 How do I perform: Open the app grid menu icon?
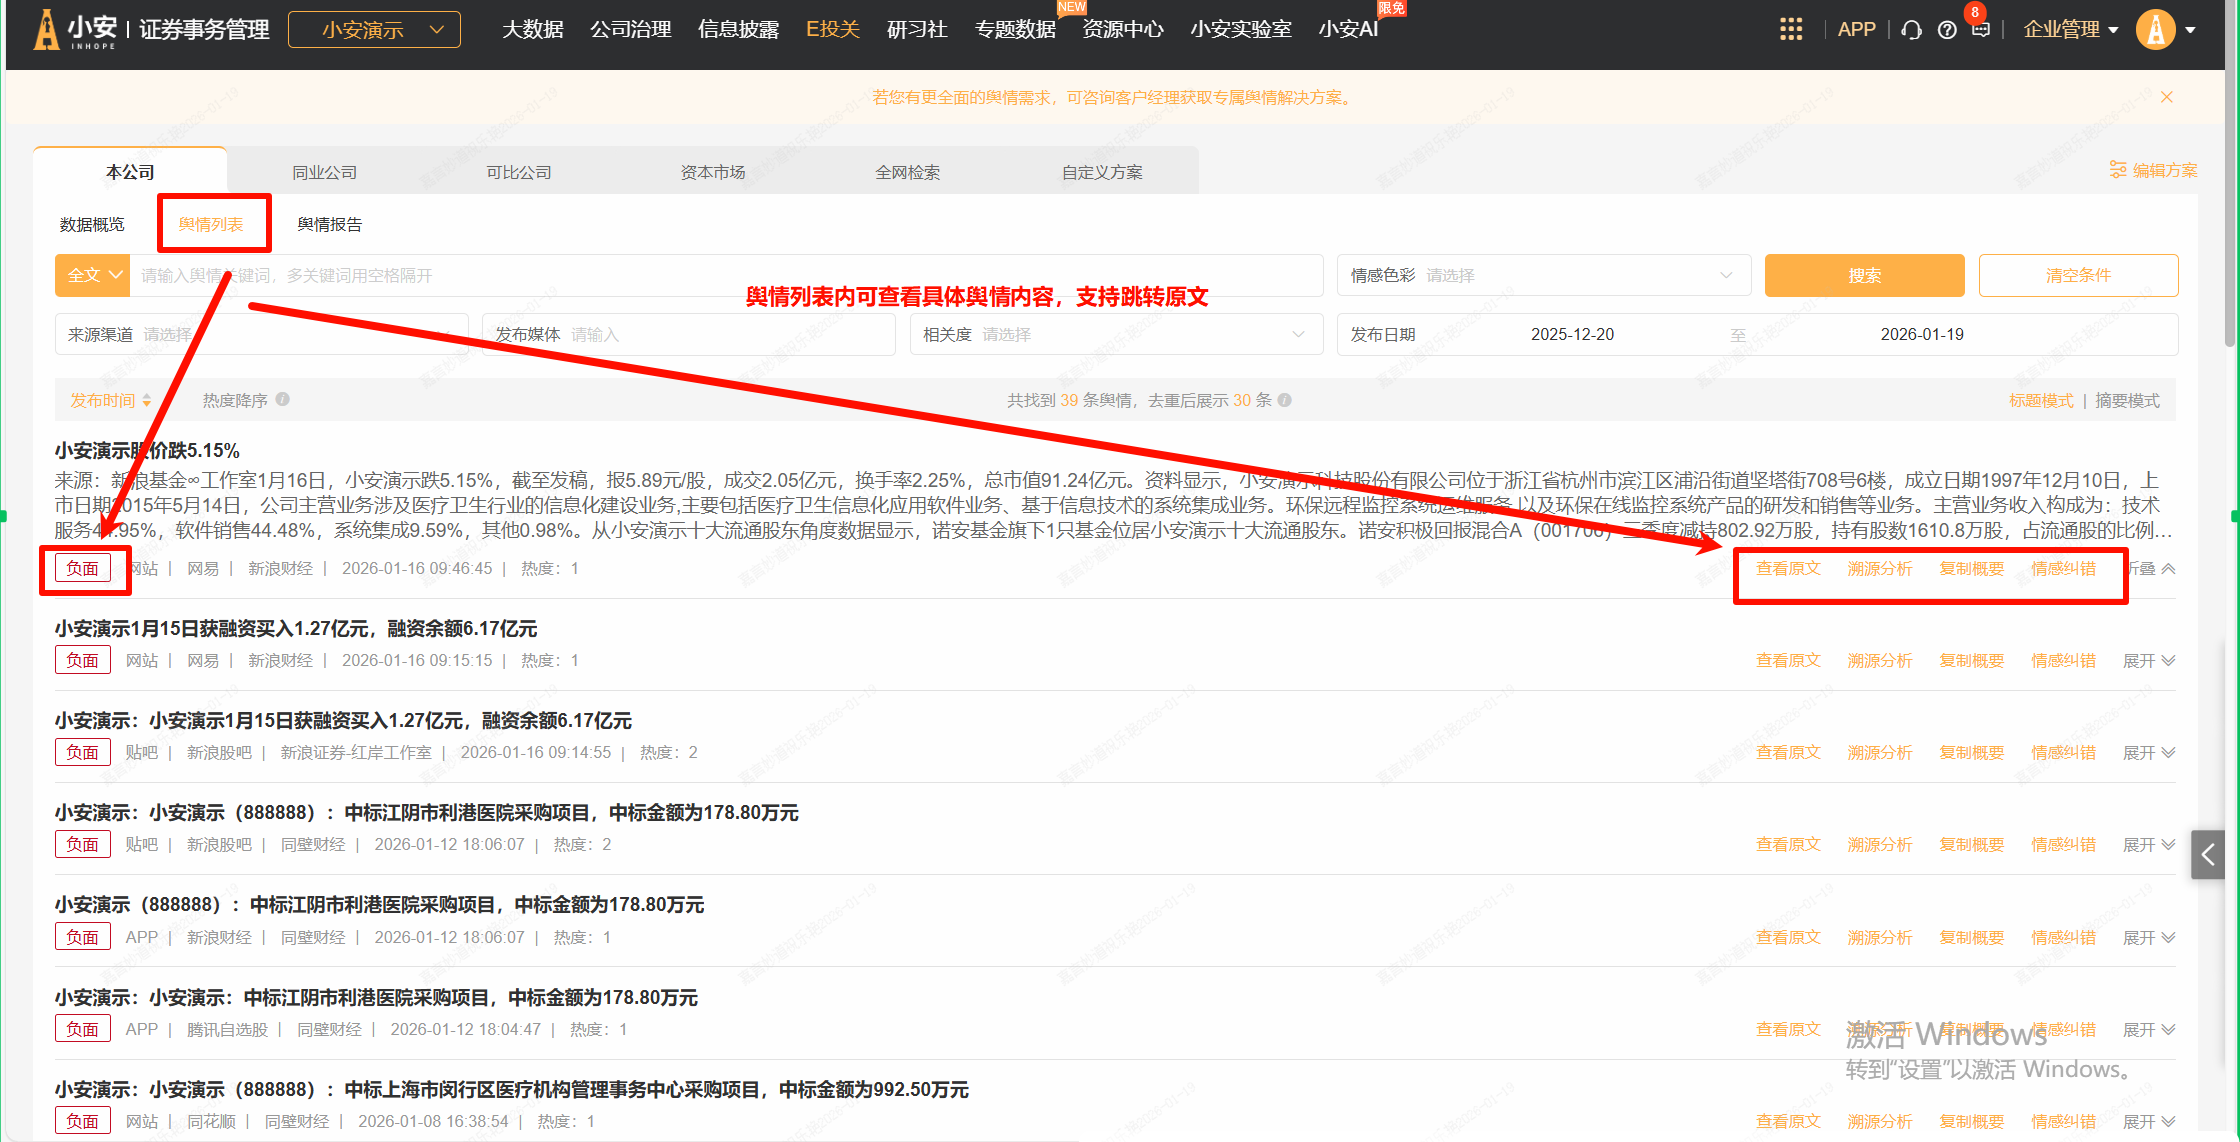[x=1791, y=29]
